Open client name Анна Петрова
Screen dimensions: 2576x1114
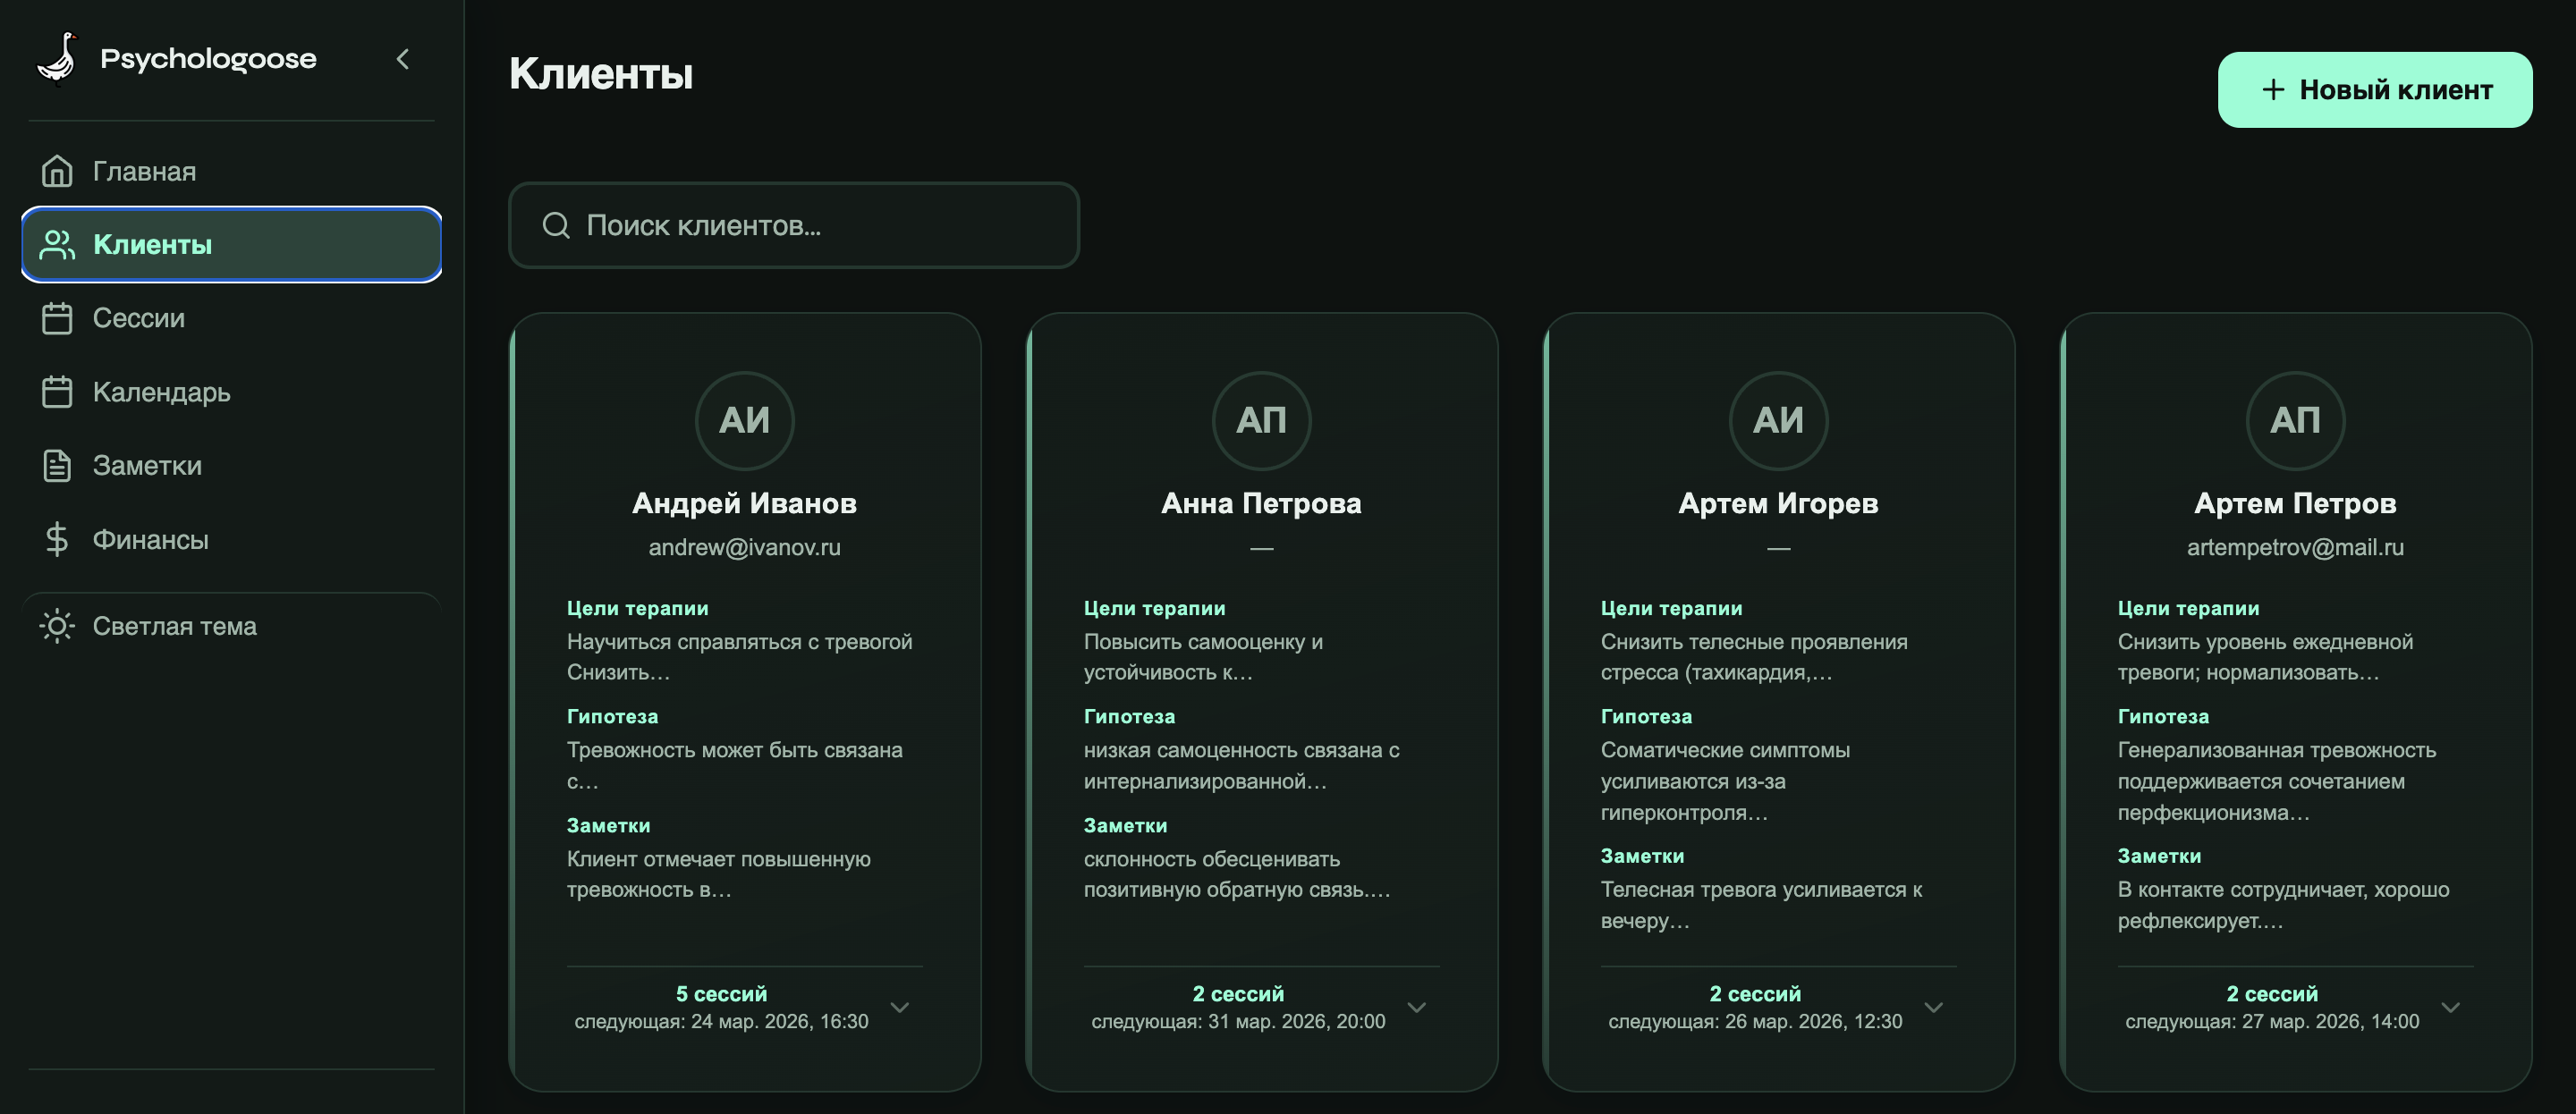1261,503
